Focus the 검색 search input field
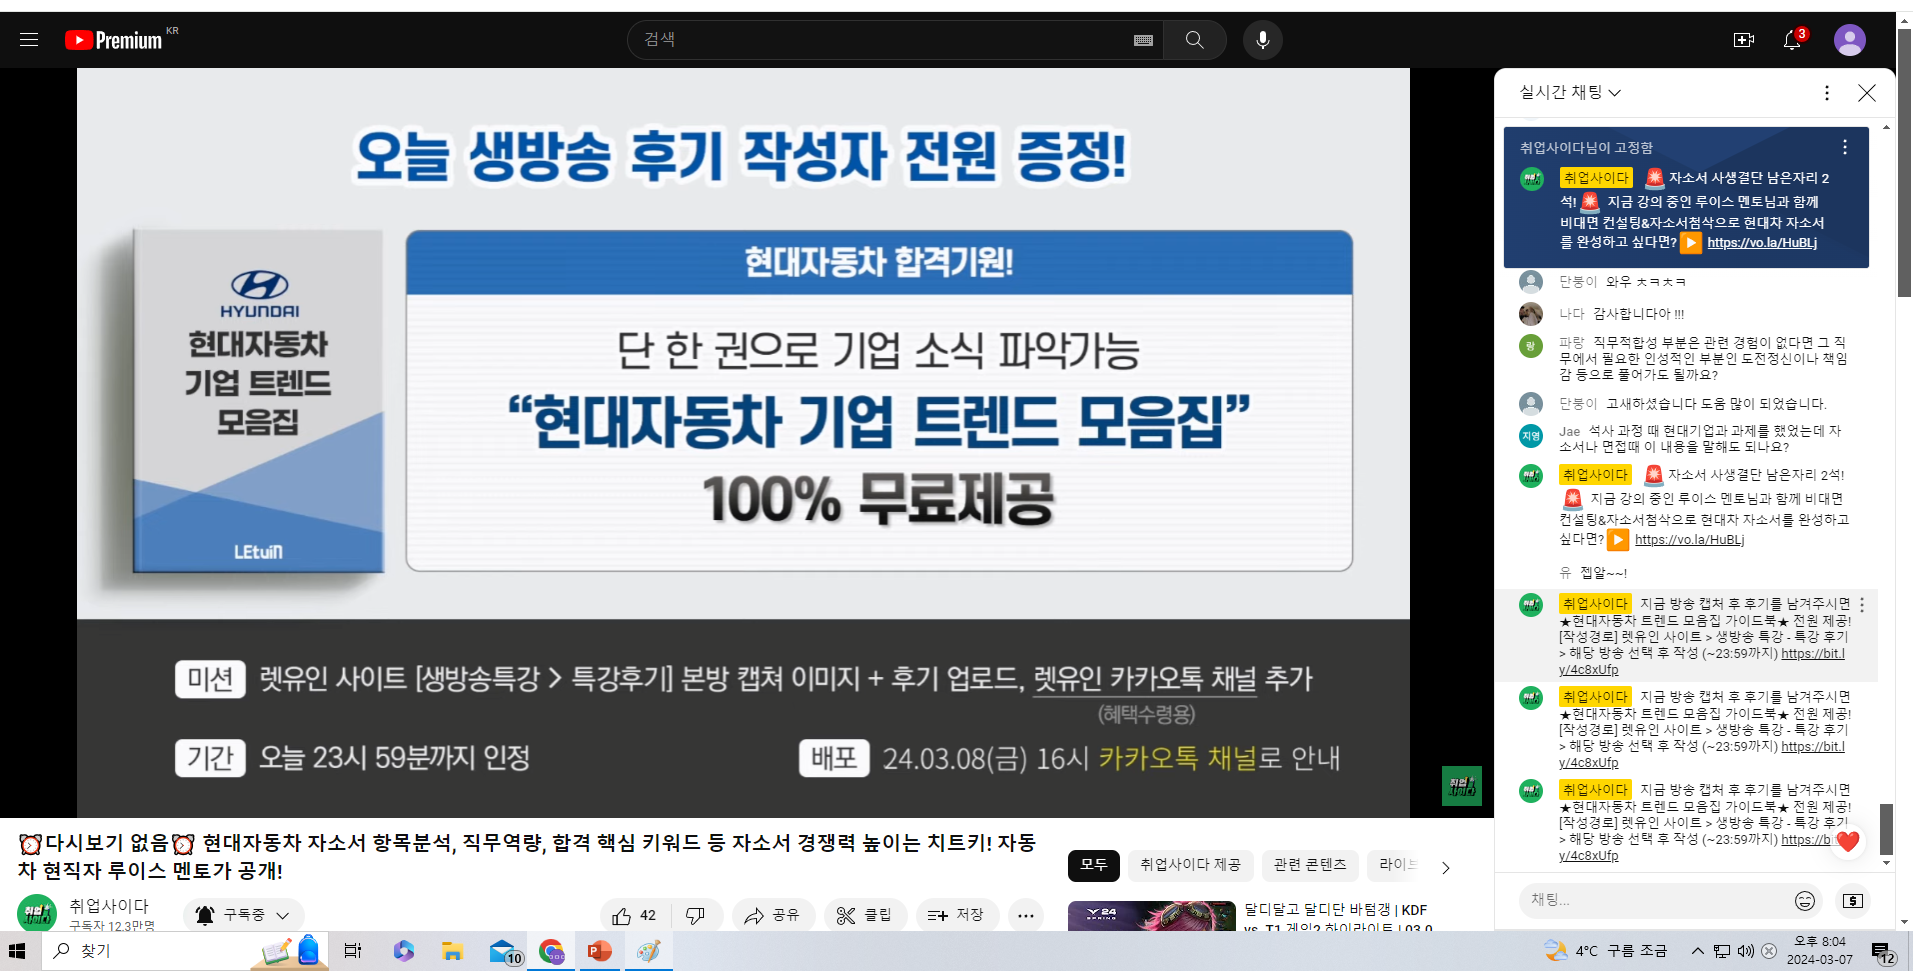Image resolution: width=1913 pixels, height=971 pixels. click(885, 40)
